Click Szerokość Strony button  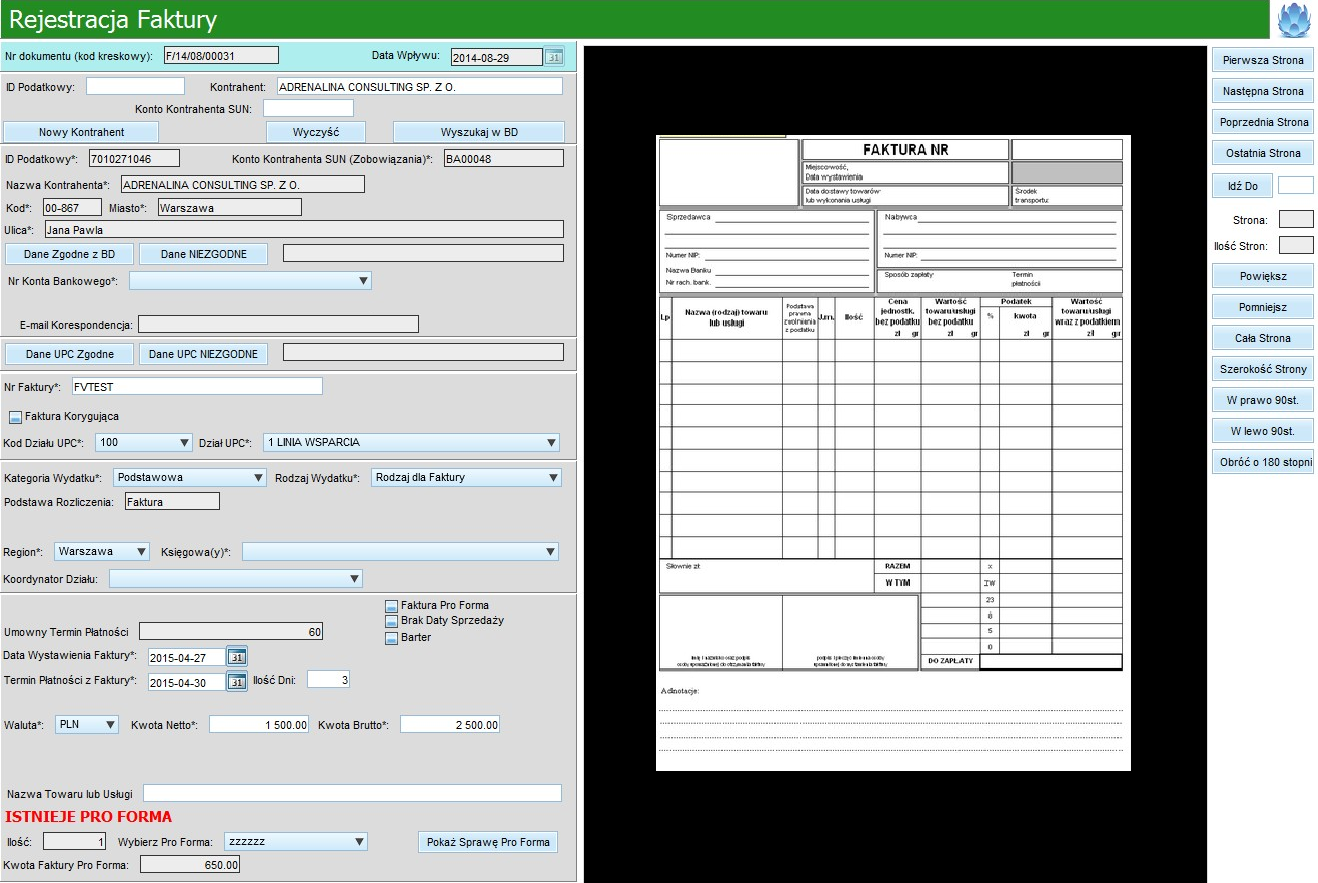[1263, 369]
